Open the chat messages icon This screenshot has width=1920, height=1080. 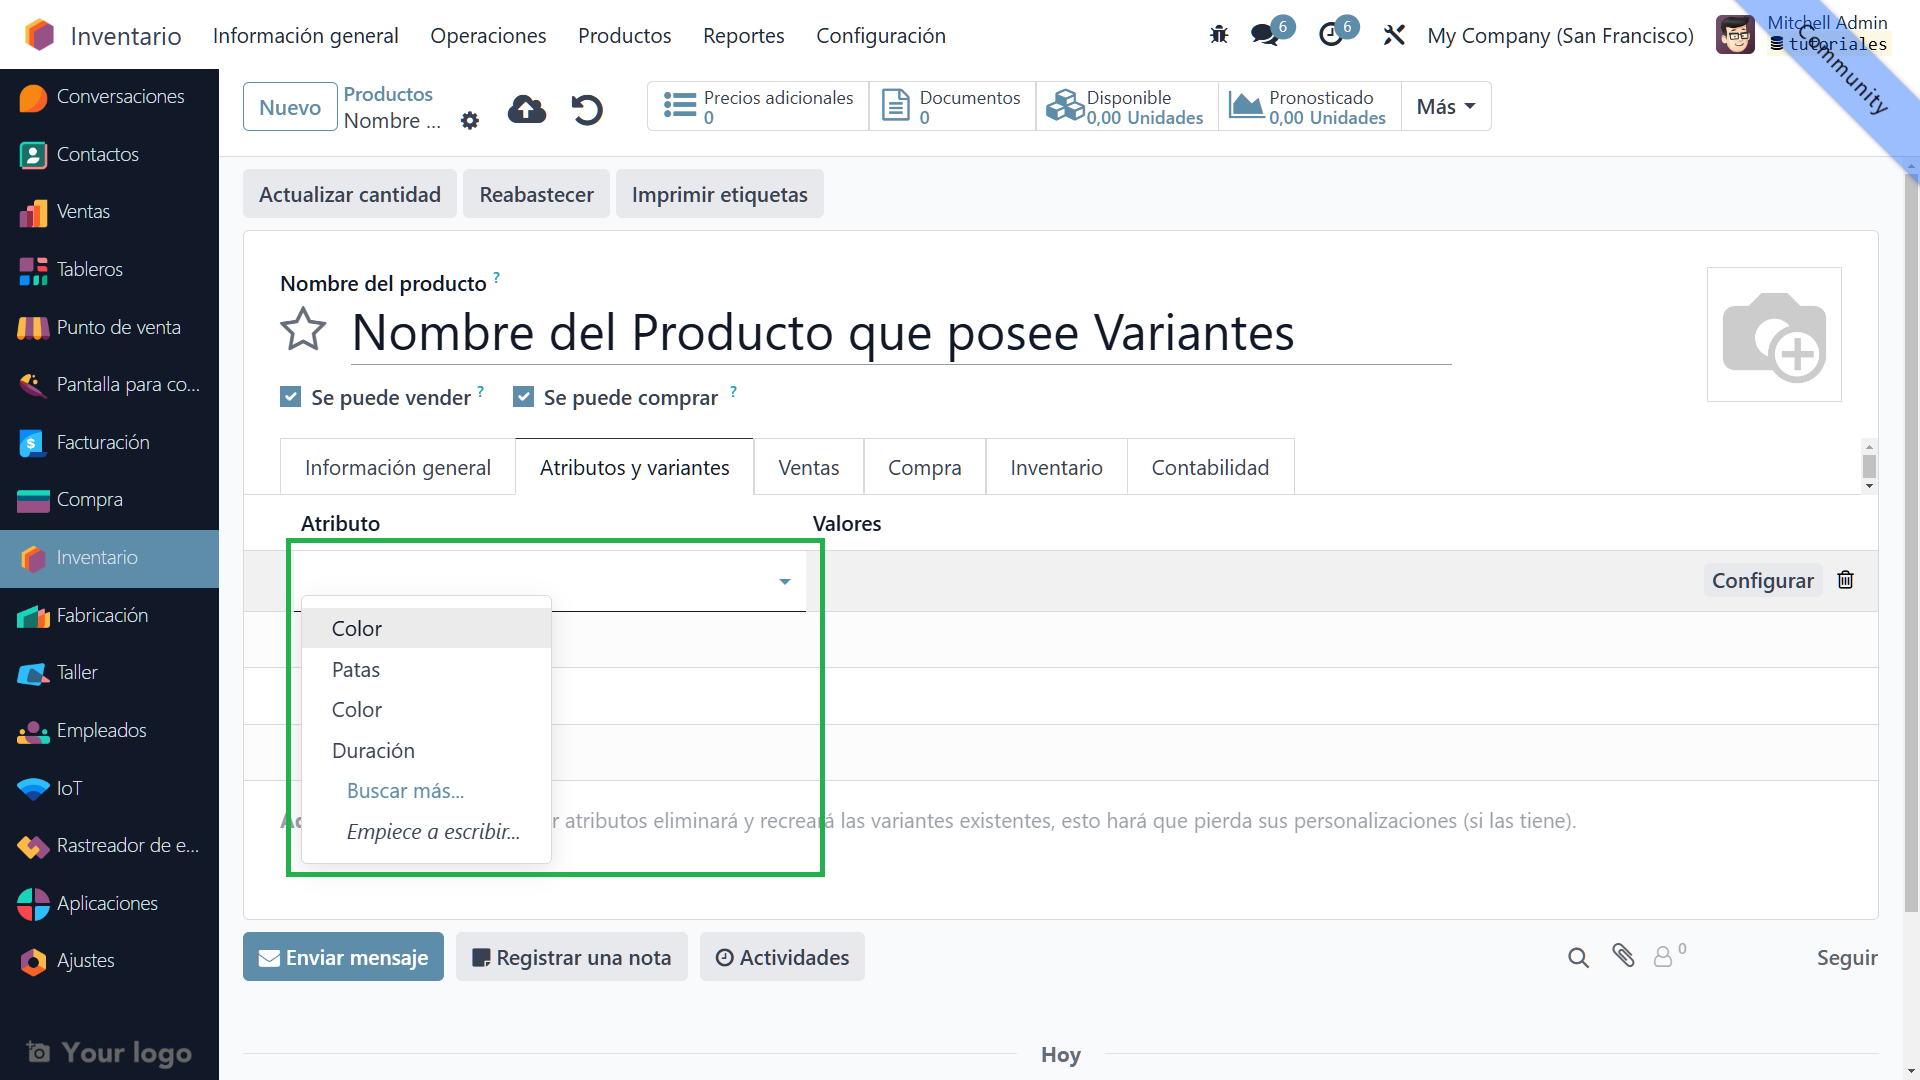1265,36
